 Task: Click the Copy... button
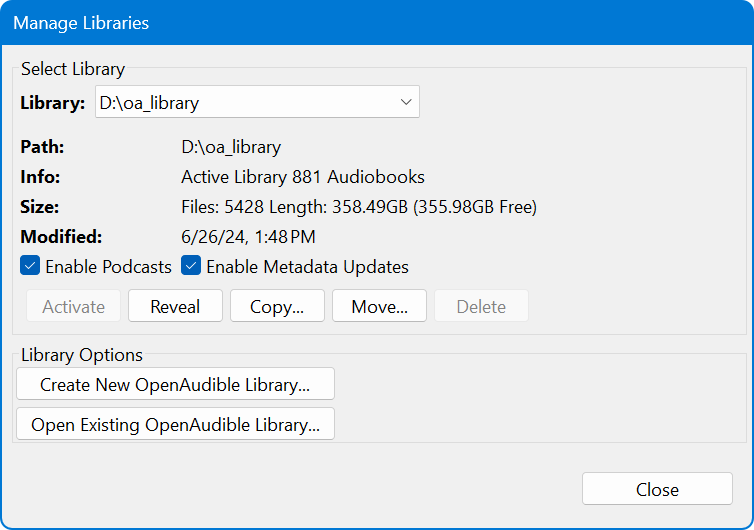click(277, 306)
